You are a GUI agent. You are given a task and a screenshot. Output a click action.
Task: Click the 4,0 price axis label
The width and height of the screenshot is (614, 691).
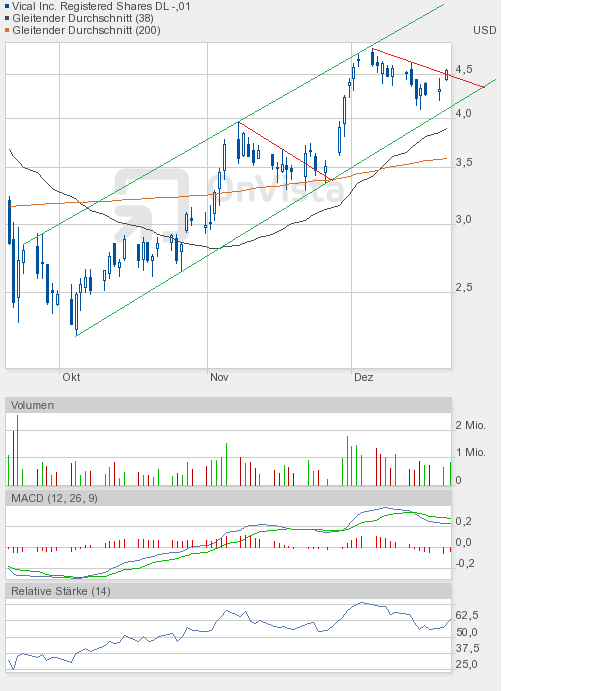tap(464, 113)
